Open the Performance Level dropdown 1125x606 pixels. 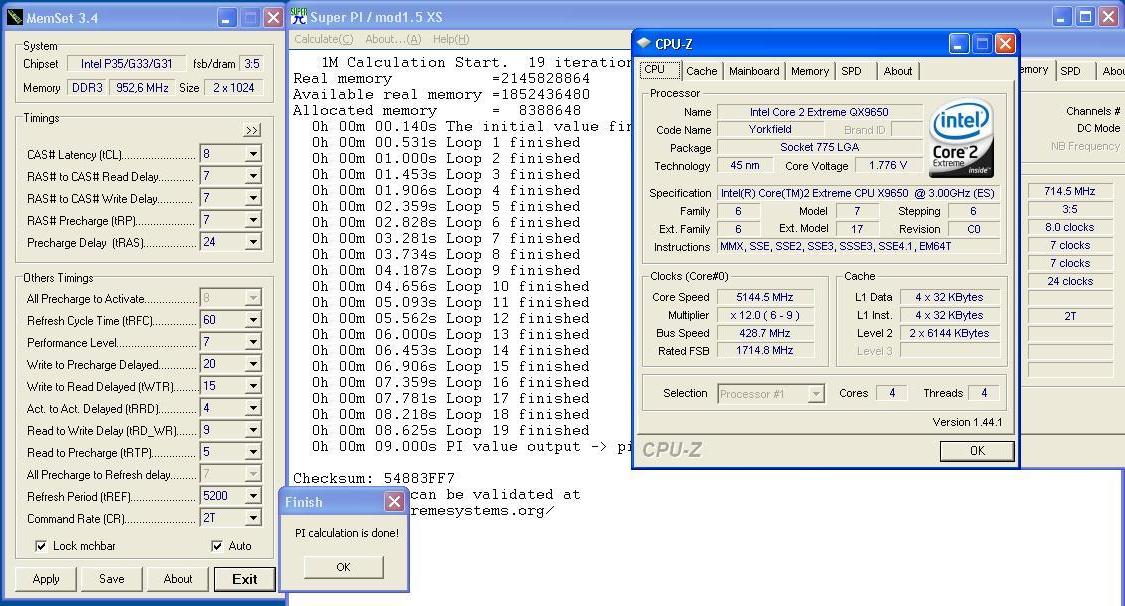coord(253,342)
